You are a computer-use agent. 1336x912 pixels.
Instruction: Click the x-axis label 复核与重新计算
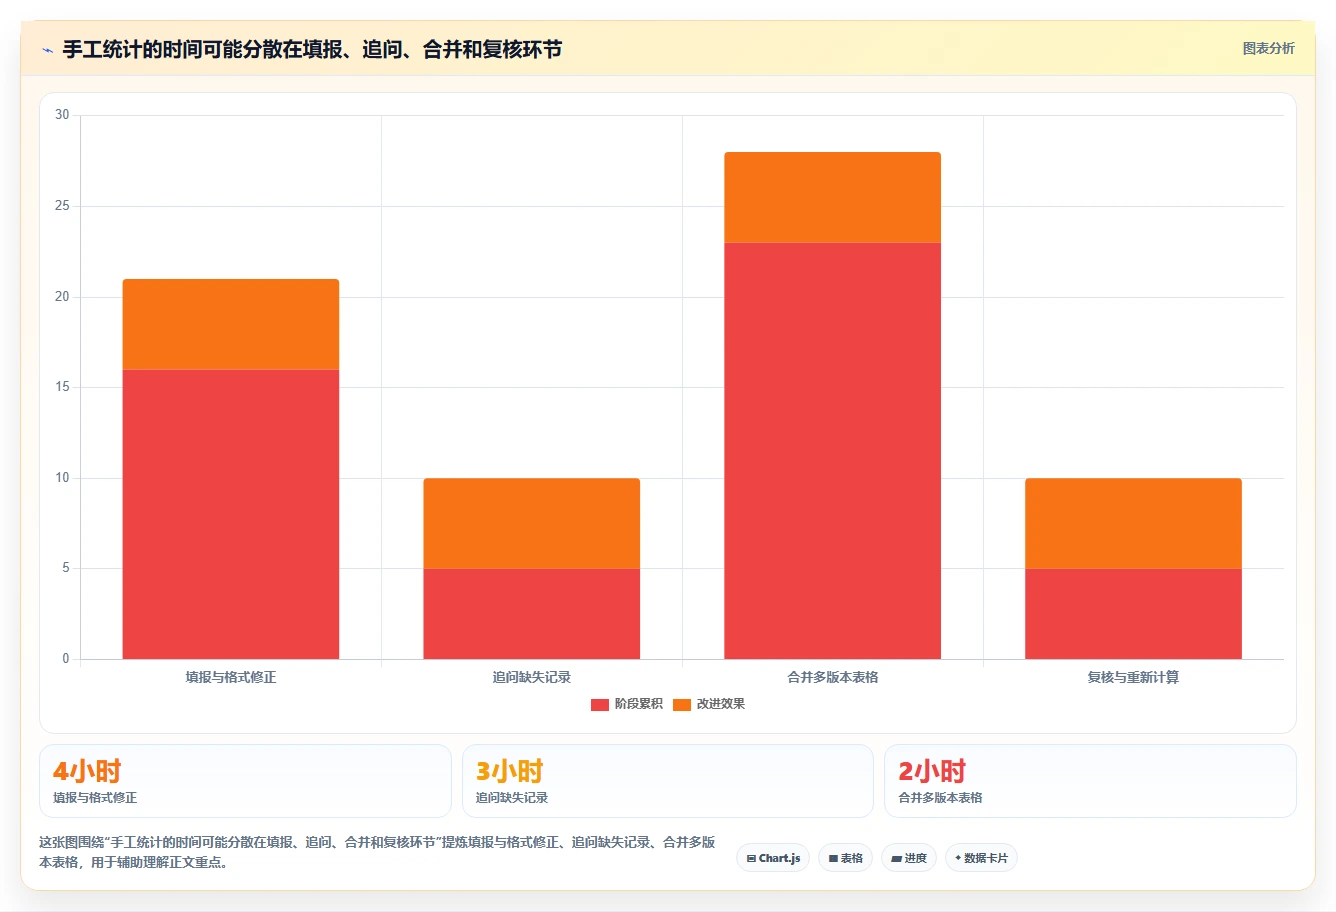click(x=1133, y=677)
